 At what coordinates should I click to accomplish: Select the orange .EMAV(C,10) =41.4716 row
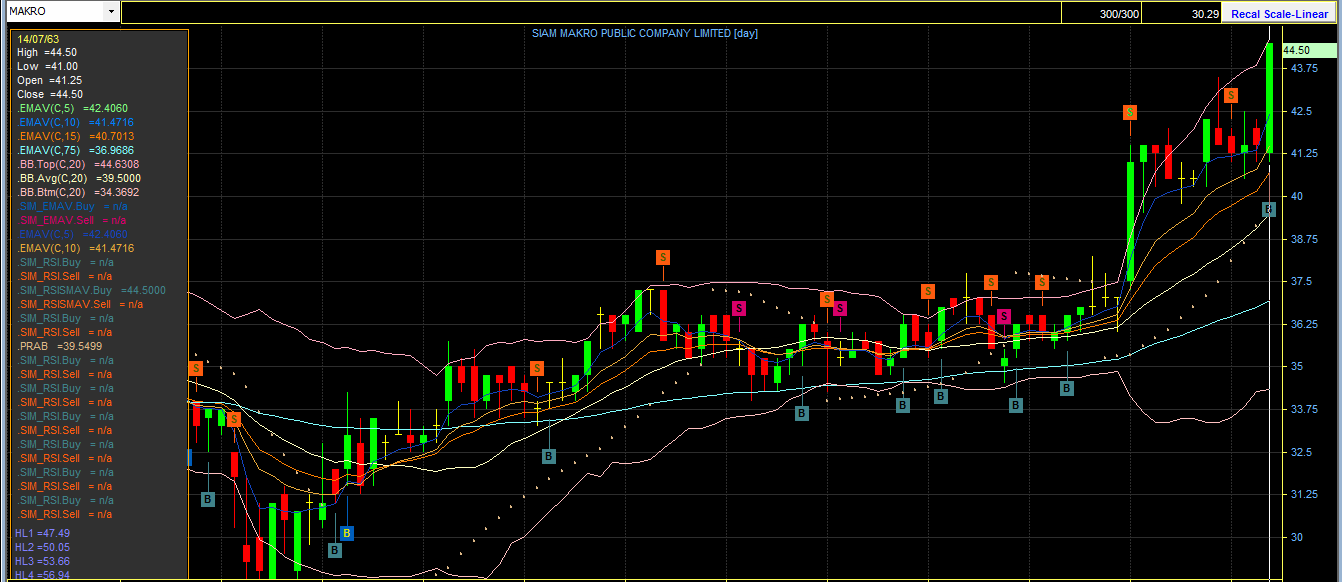(x=75, y=248)
